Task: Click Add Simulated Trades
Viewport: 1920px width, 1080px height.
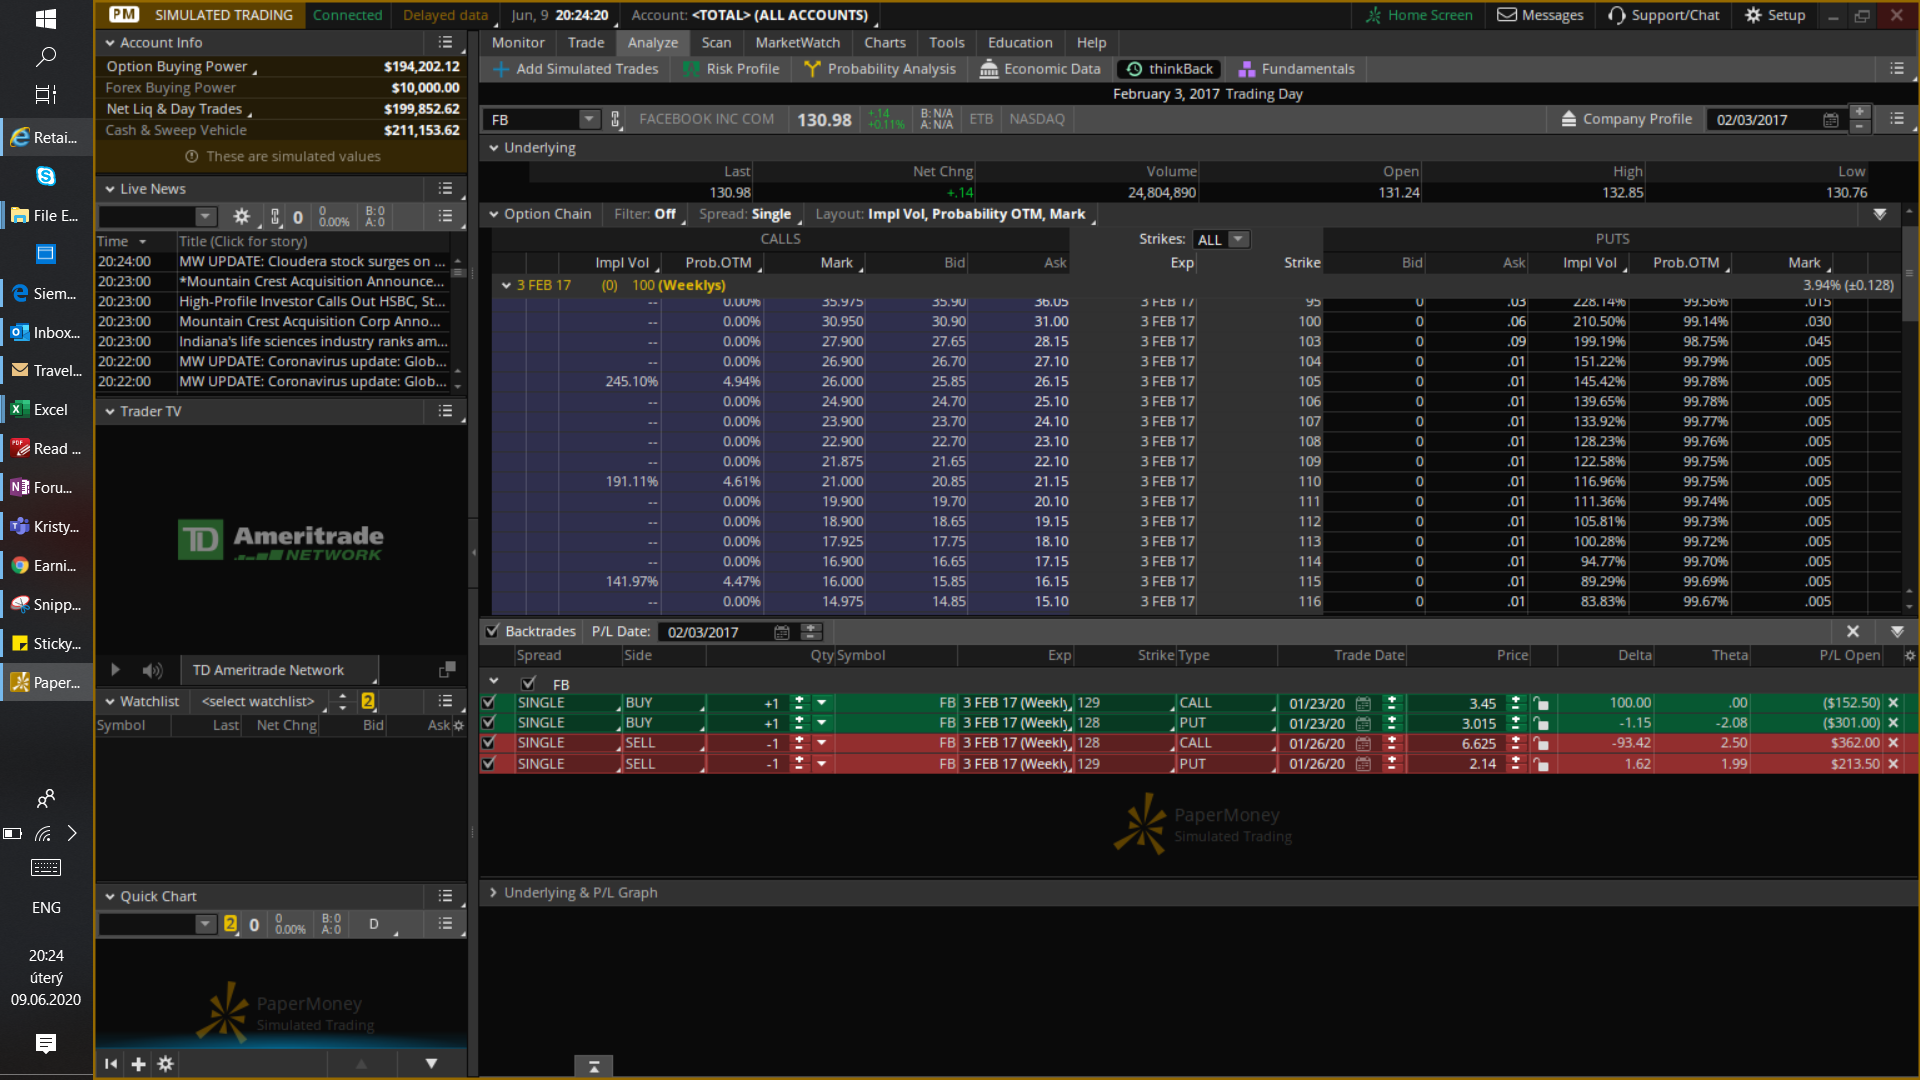Action: [576, 69]
